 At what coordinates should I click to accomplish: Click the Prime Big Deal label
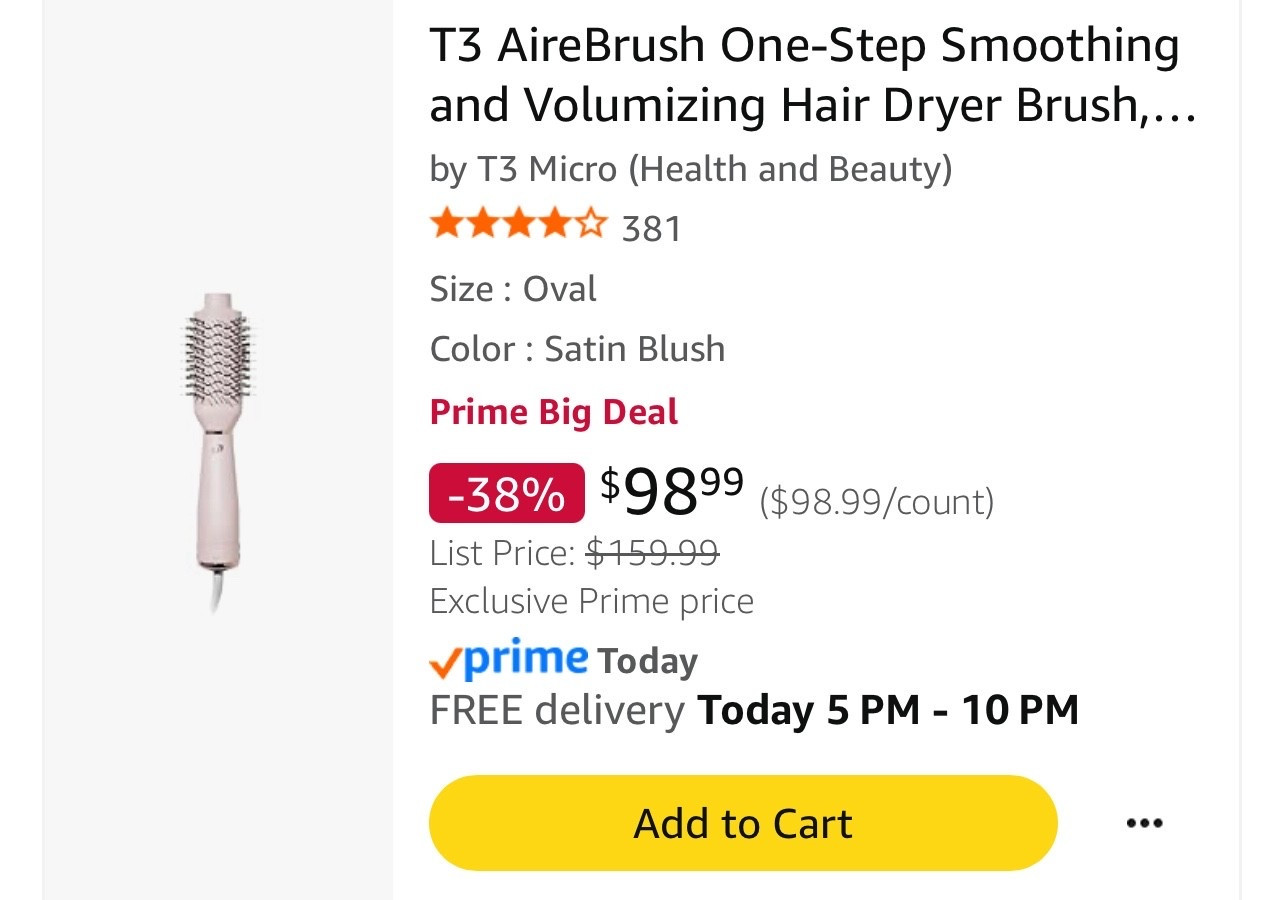tap(553, 411)
